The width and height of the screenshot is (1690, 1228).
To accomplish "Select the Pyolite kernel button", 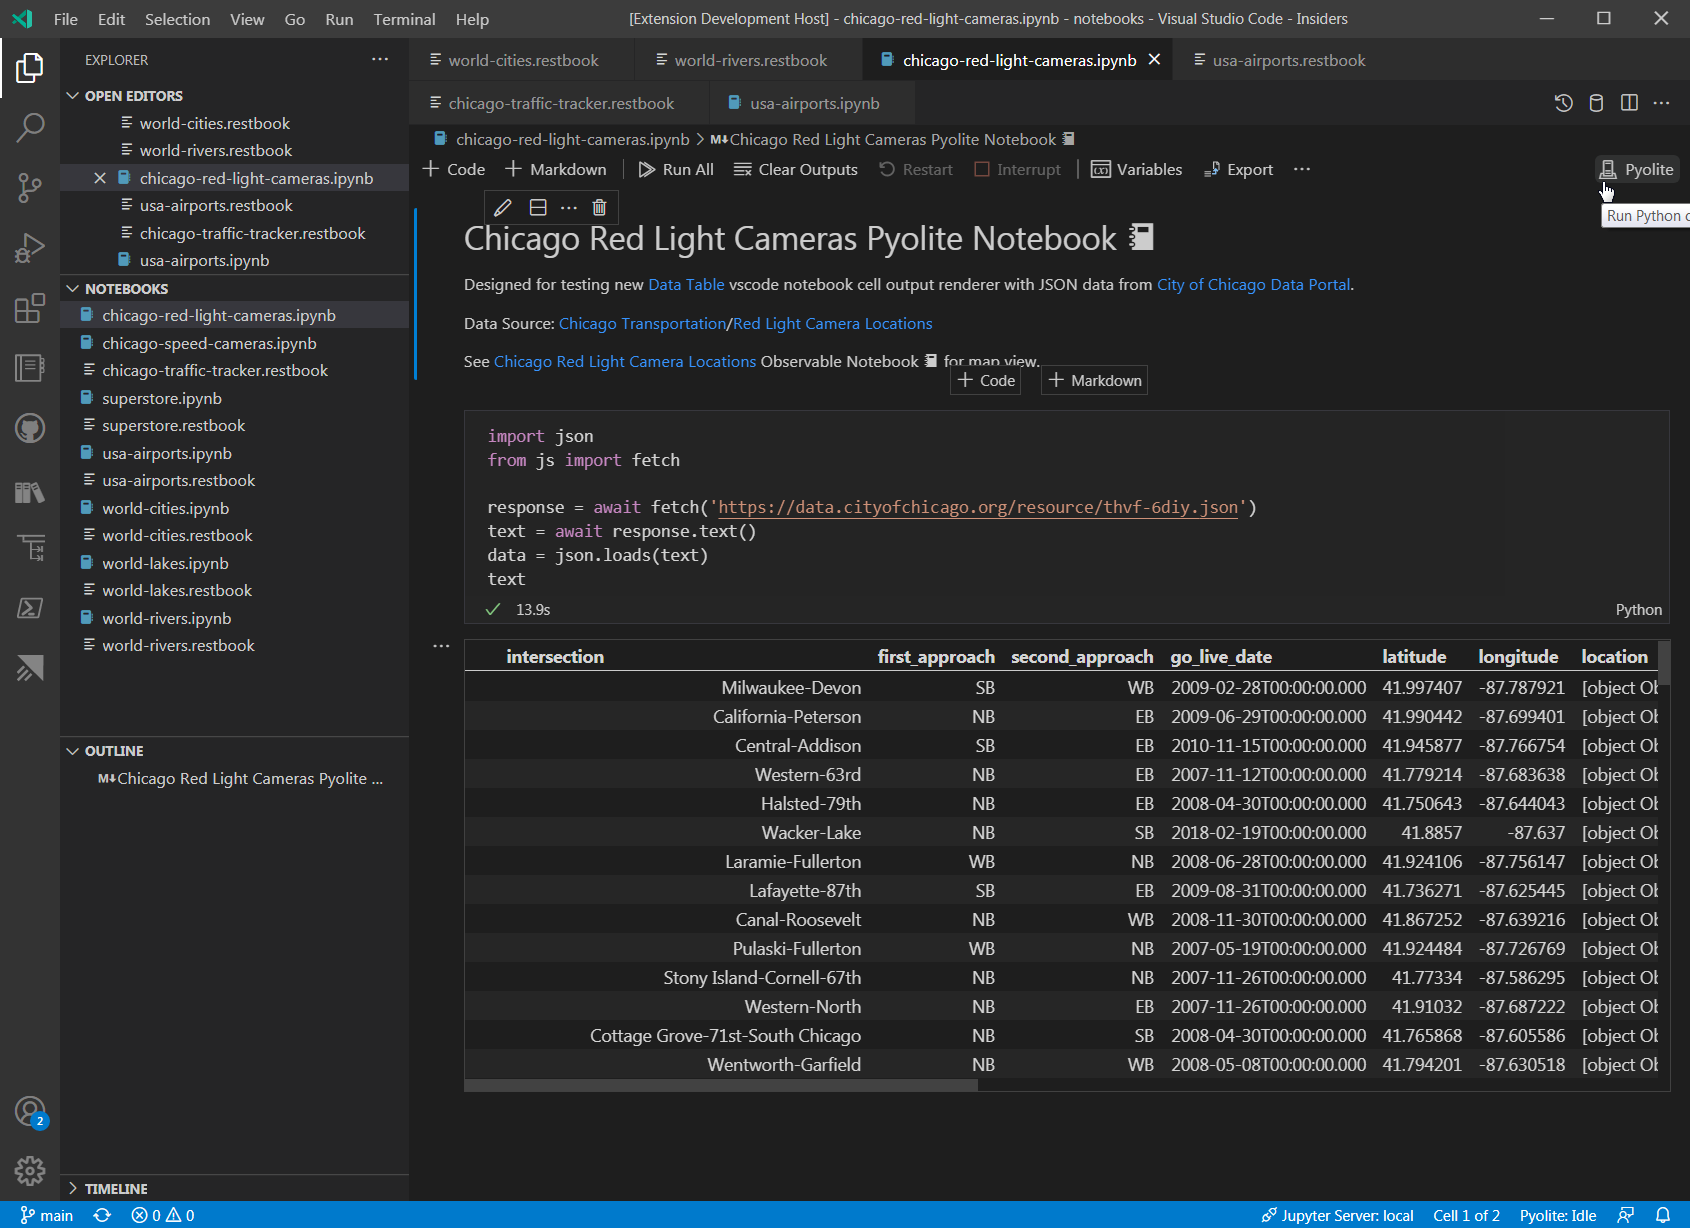I will pos(1637,169).
